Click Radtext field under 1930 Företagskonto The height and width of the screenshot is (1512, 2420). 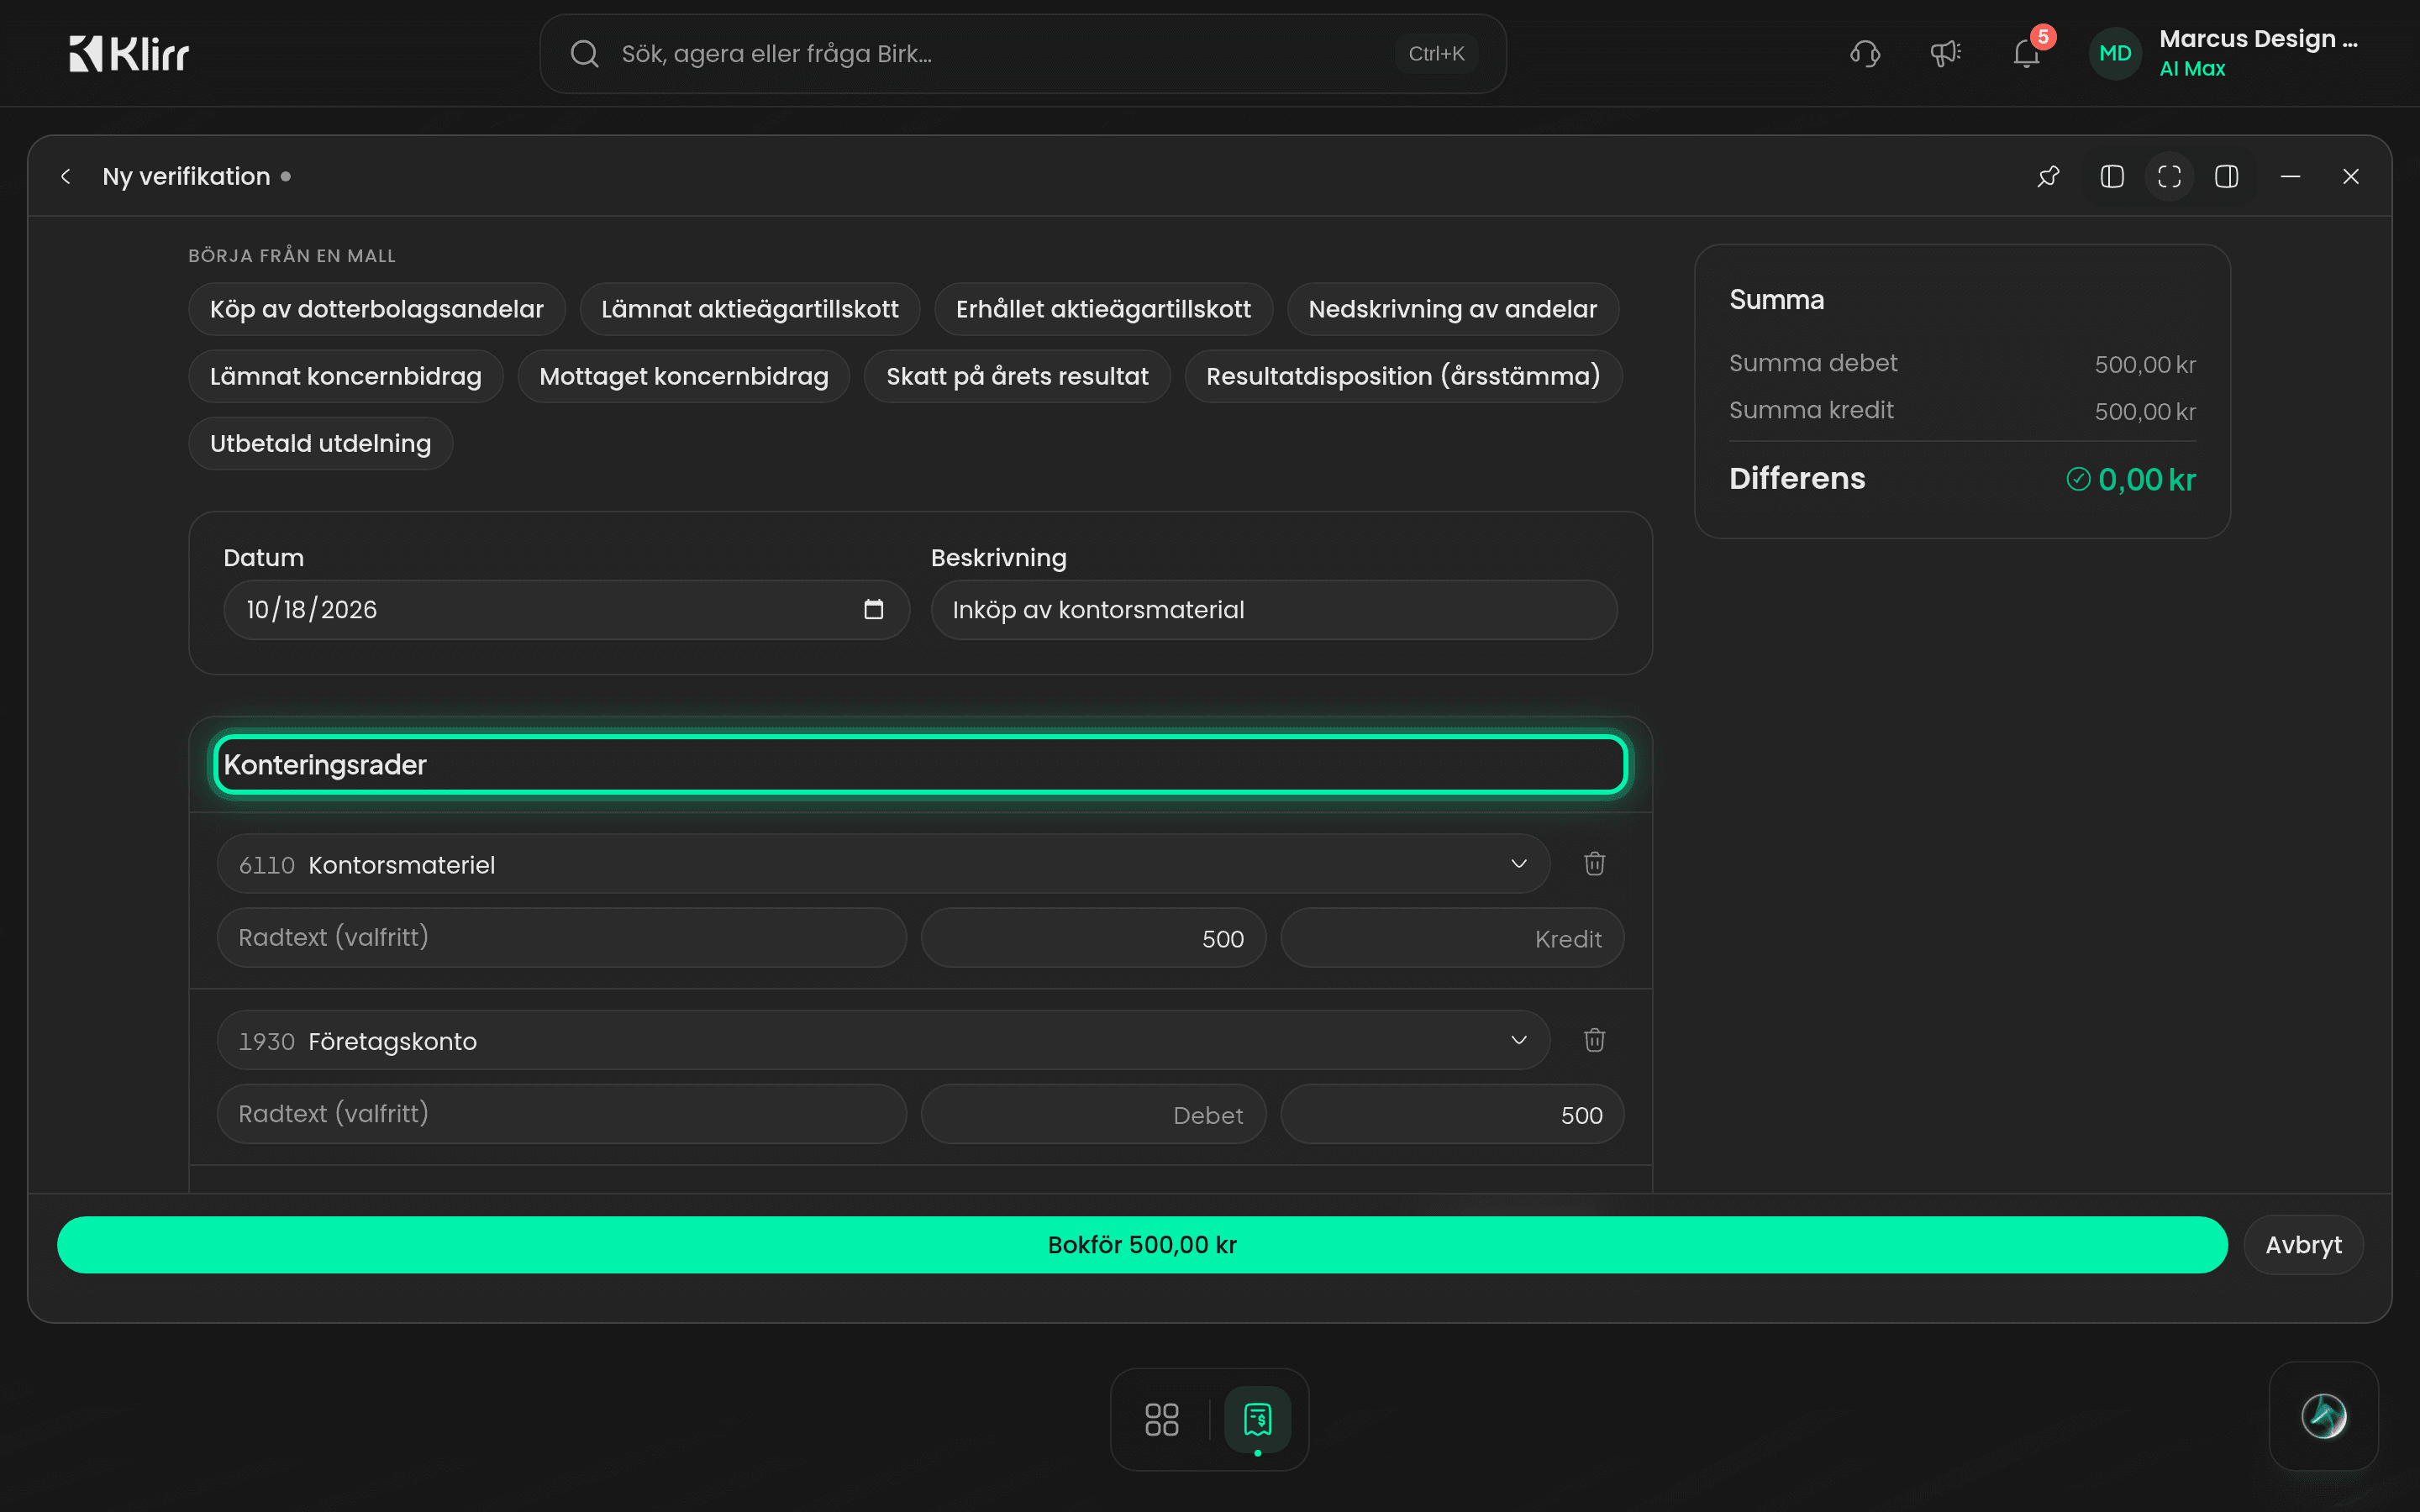562,1114
